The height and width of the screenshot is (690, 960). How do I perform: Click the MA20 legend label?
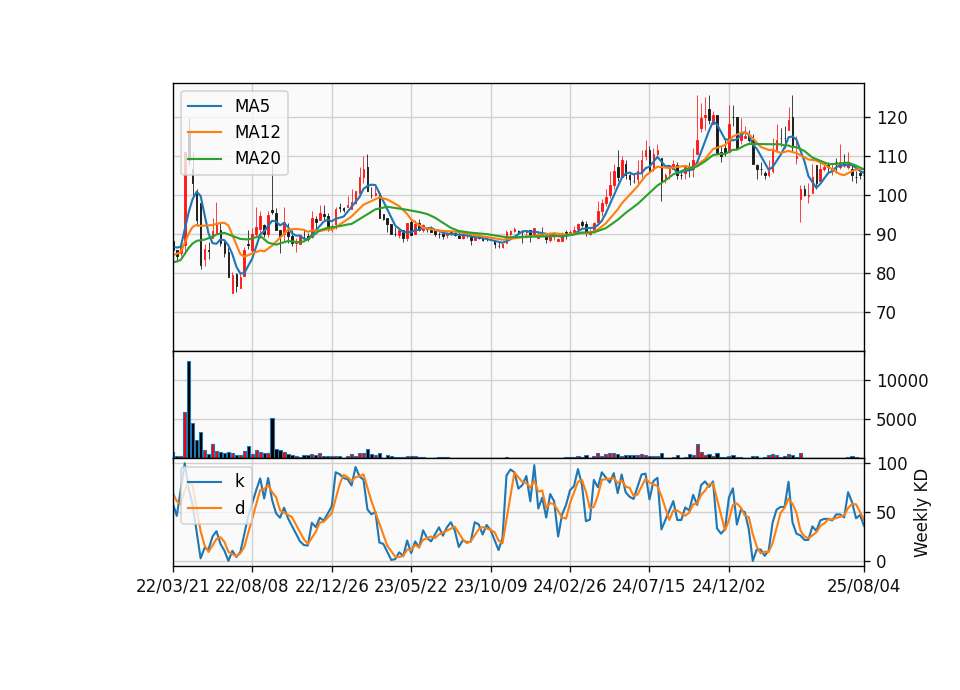tap(257, 158)
